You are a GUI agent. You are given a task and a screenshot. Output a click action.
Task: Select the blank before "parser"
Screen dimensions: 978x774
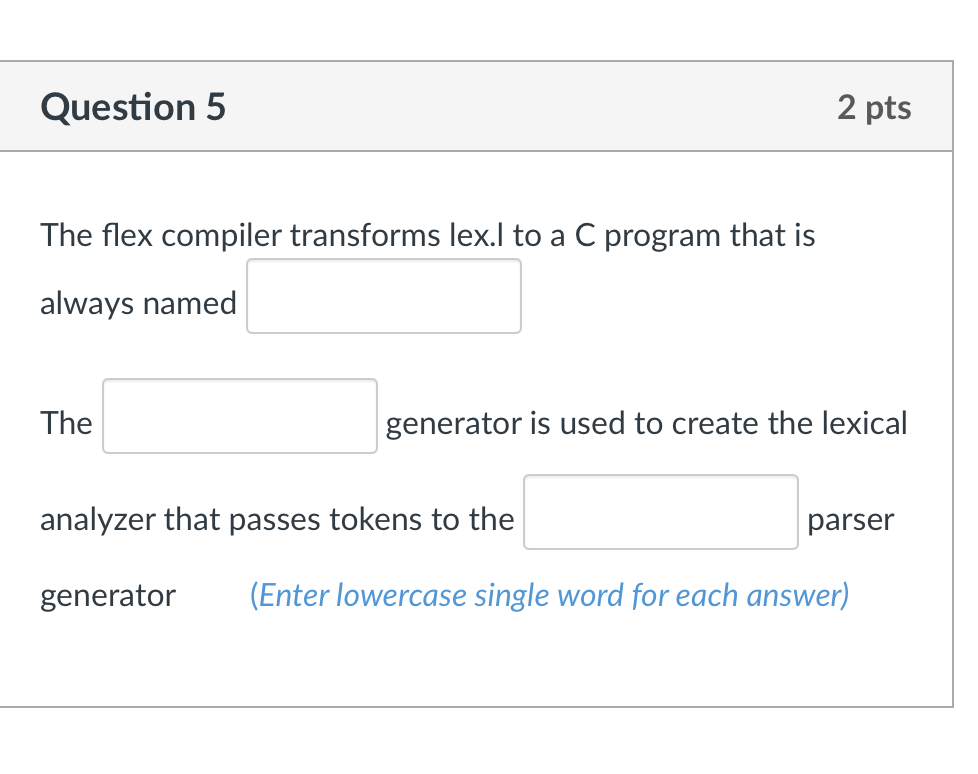click(661, 512)
